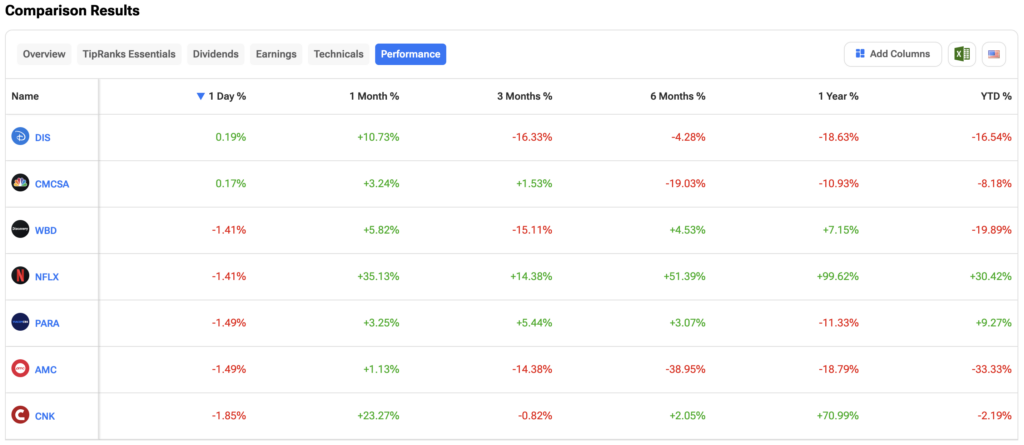Click the Warner Bros Discovery WBD logo
This screenshot has height=445, width=1024.
(20, 229)
